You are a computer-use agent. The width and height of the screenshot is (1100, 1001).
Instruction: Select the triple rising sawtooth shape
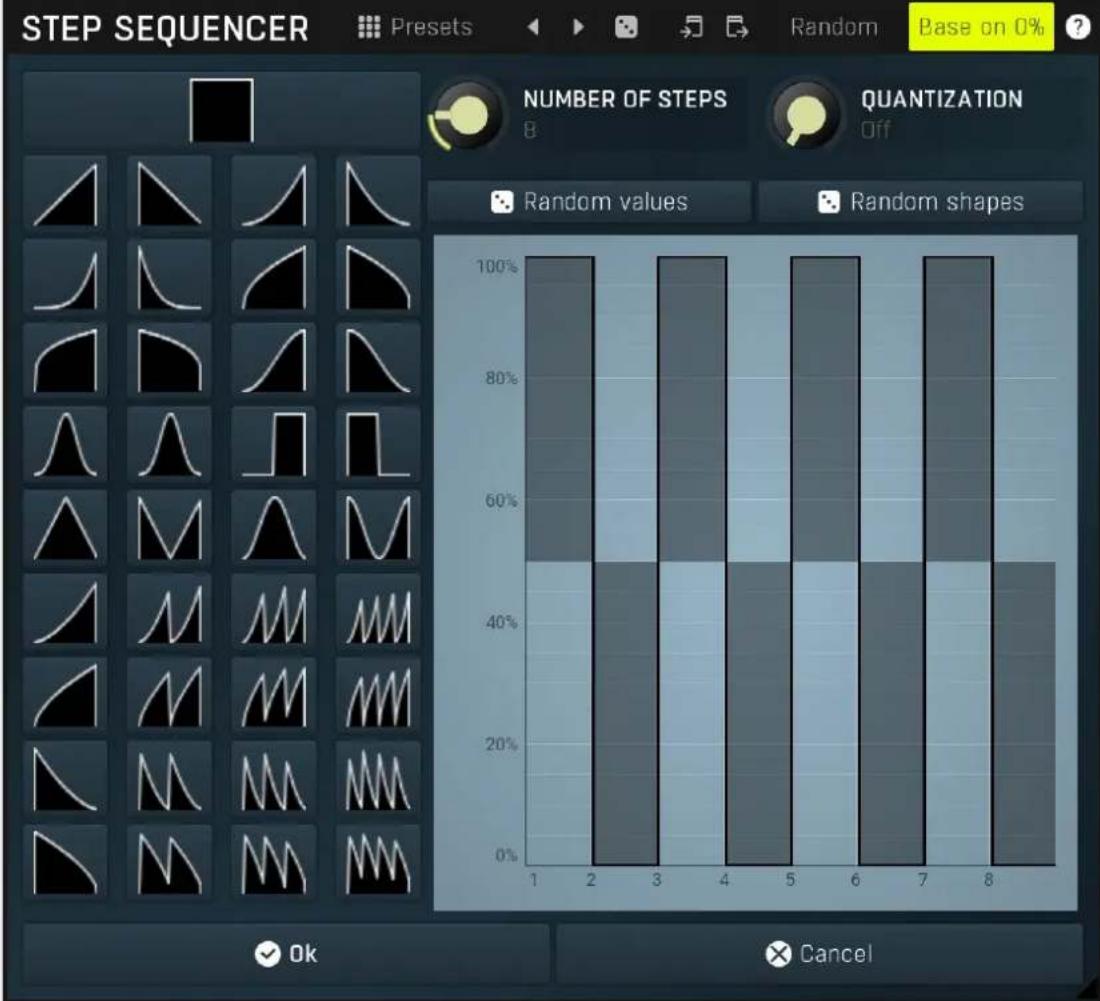click(x=274, y=612)
